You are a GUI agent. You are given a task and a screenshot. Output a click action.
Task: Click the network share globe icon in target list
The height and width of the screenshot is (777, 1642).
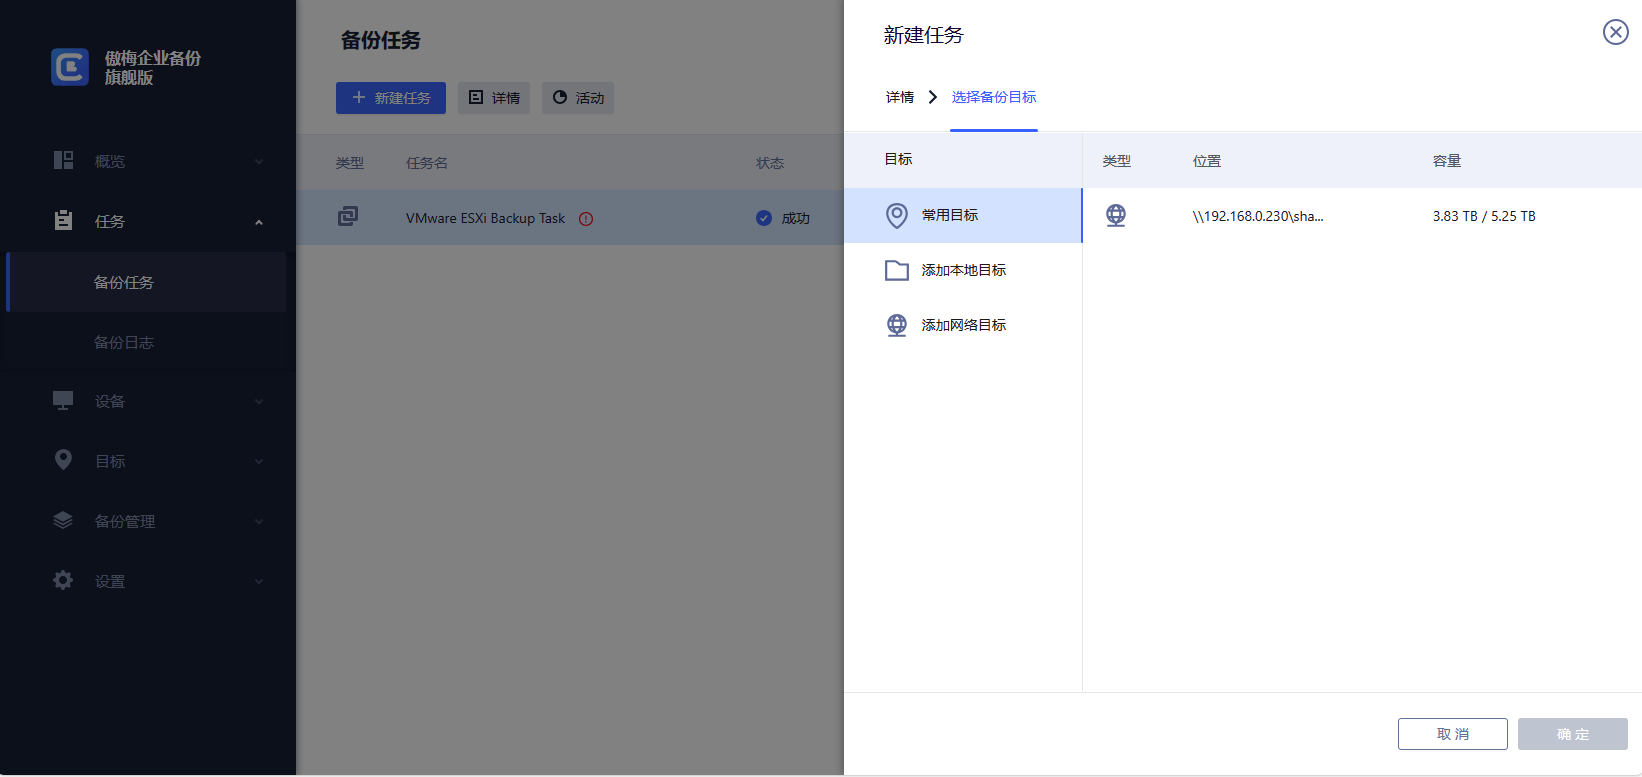pyautogui.click(x=1116, y=216)
